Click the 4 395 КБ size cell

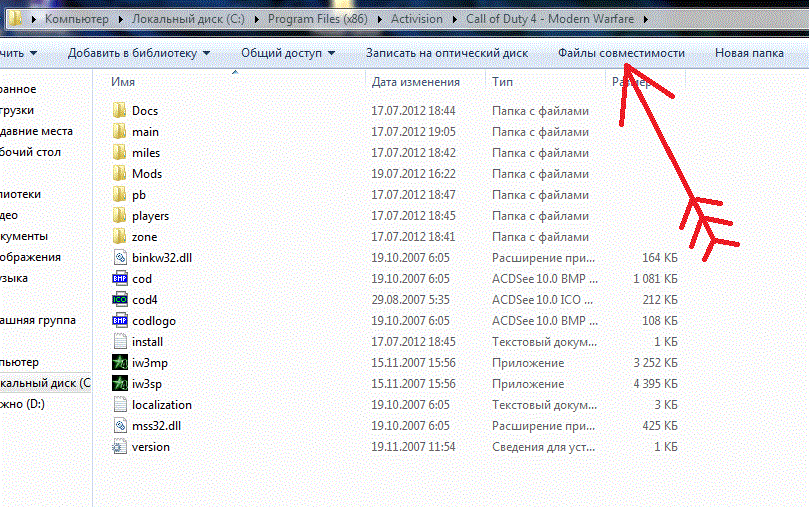[x=655, y=384]
